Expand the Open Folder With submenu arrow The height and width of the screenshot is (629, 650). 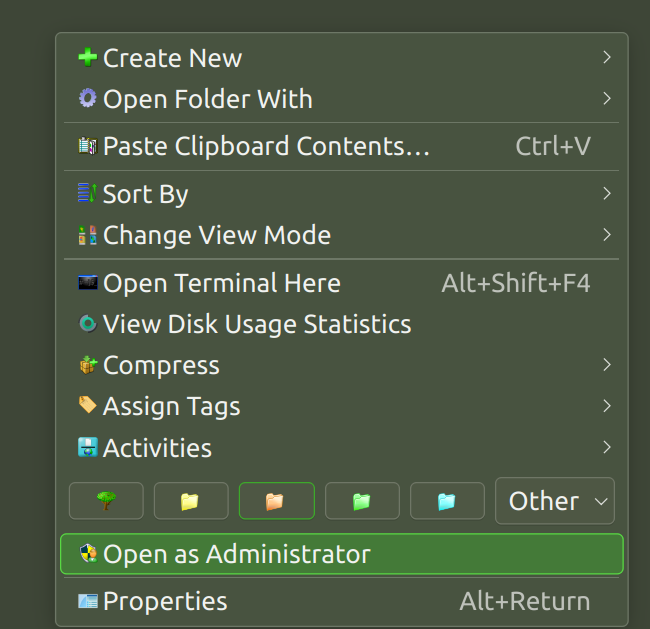pos(606,98)
